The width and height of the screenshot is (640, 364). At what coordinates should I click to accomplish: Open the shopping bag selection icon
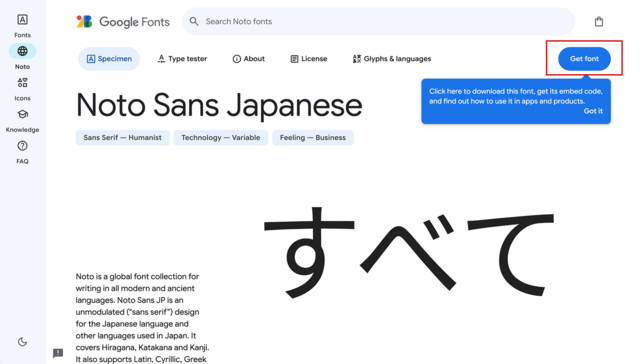tap(599, 22)
